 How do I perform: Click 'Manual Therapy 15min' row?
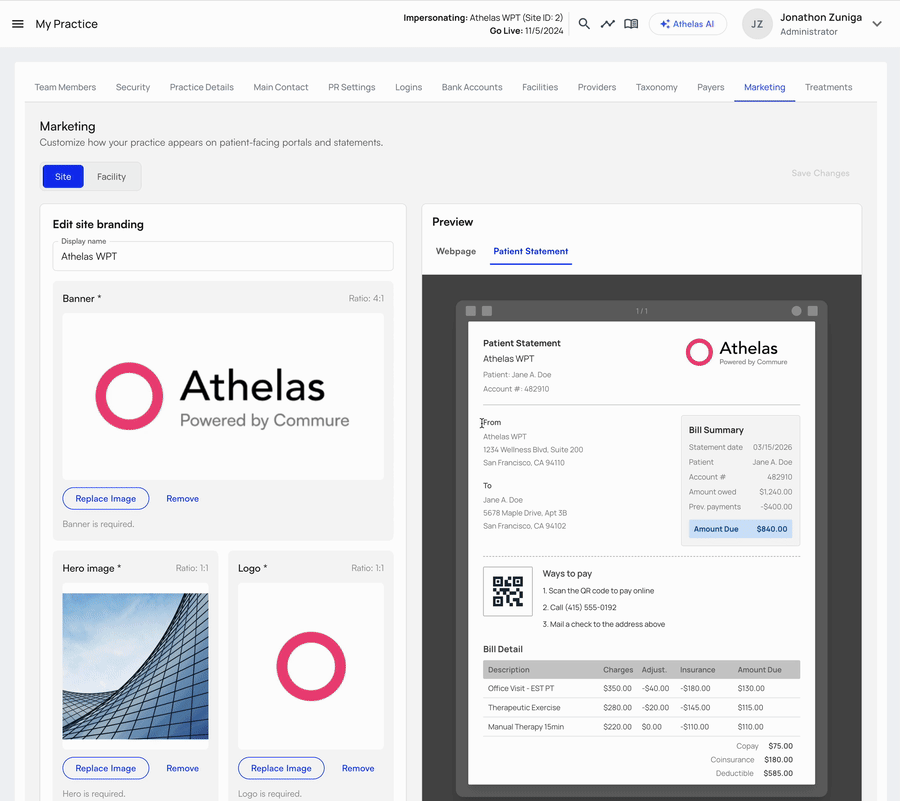(x=642, y=727)
